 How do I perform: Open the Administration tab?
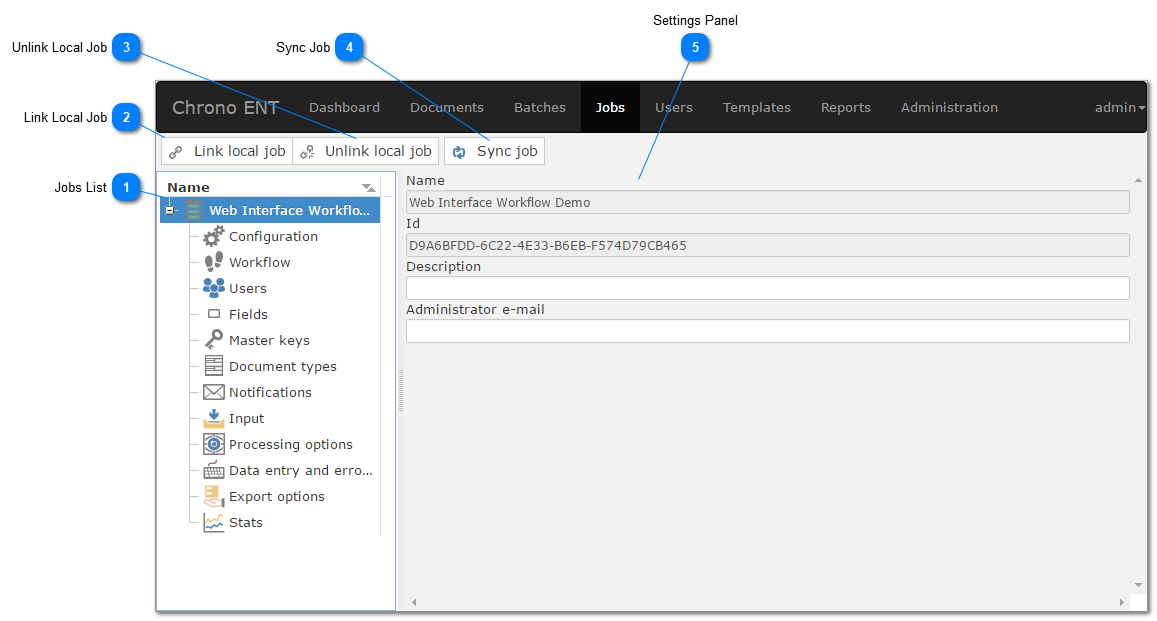[950, 108]
